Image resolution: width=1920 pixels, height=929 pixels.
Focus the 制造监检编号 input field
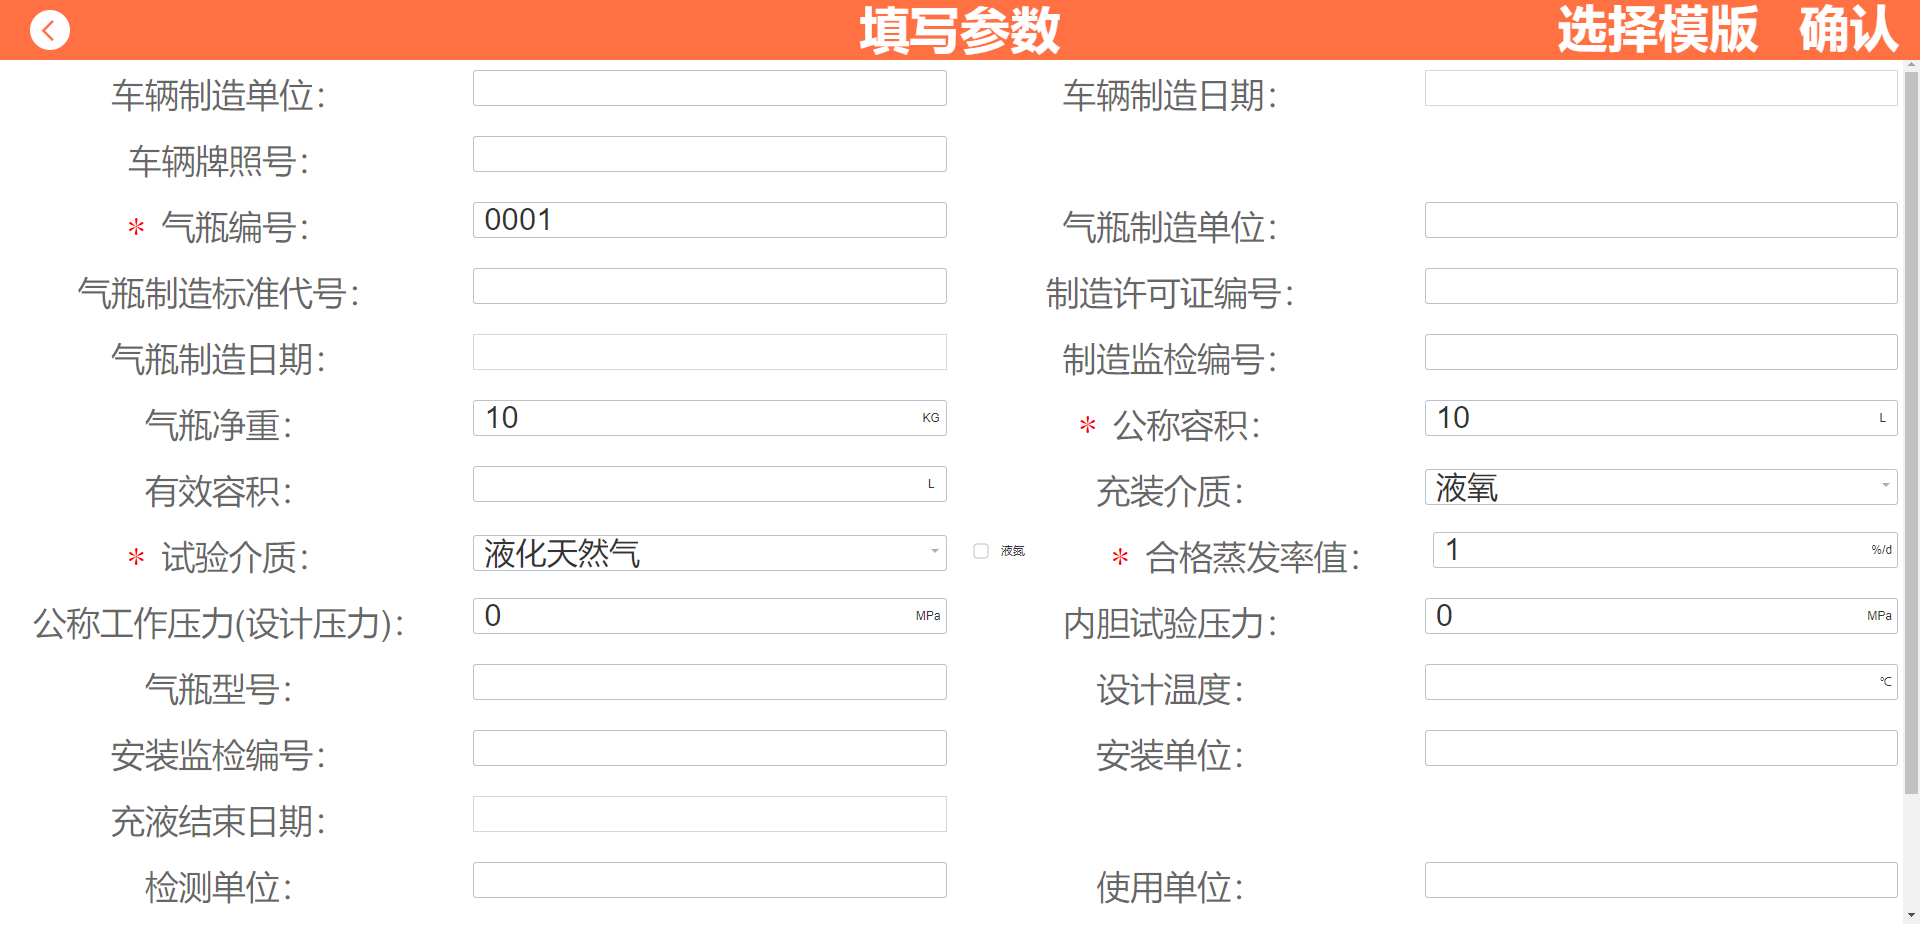coord(1661,352)
